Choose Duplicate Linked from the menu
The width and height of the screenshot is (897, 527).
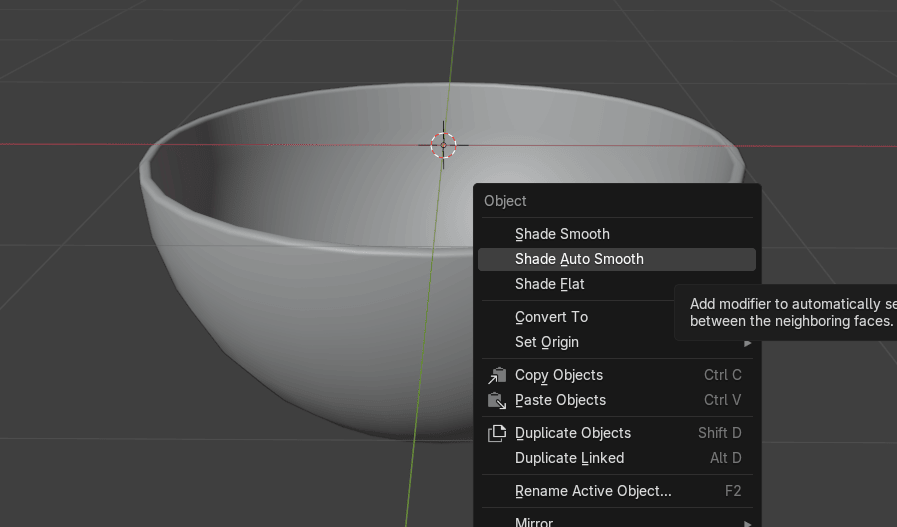pos(569,458)
